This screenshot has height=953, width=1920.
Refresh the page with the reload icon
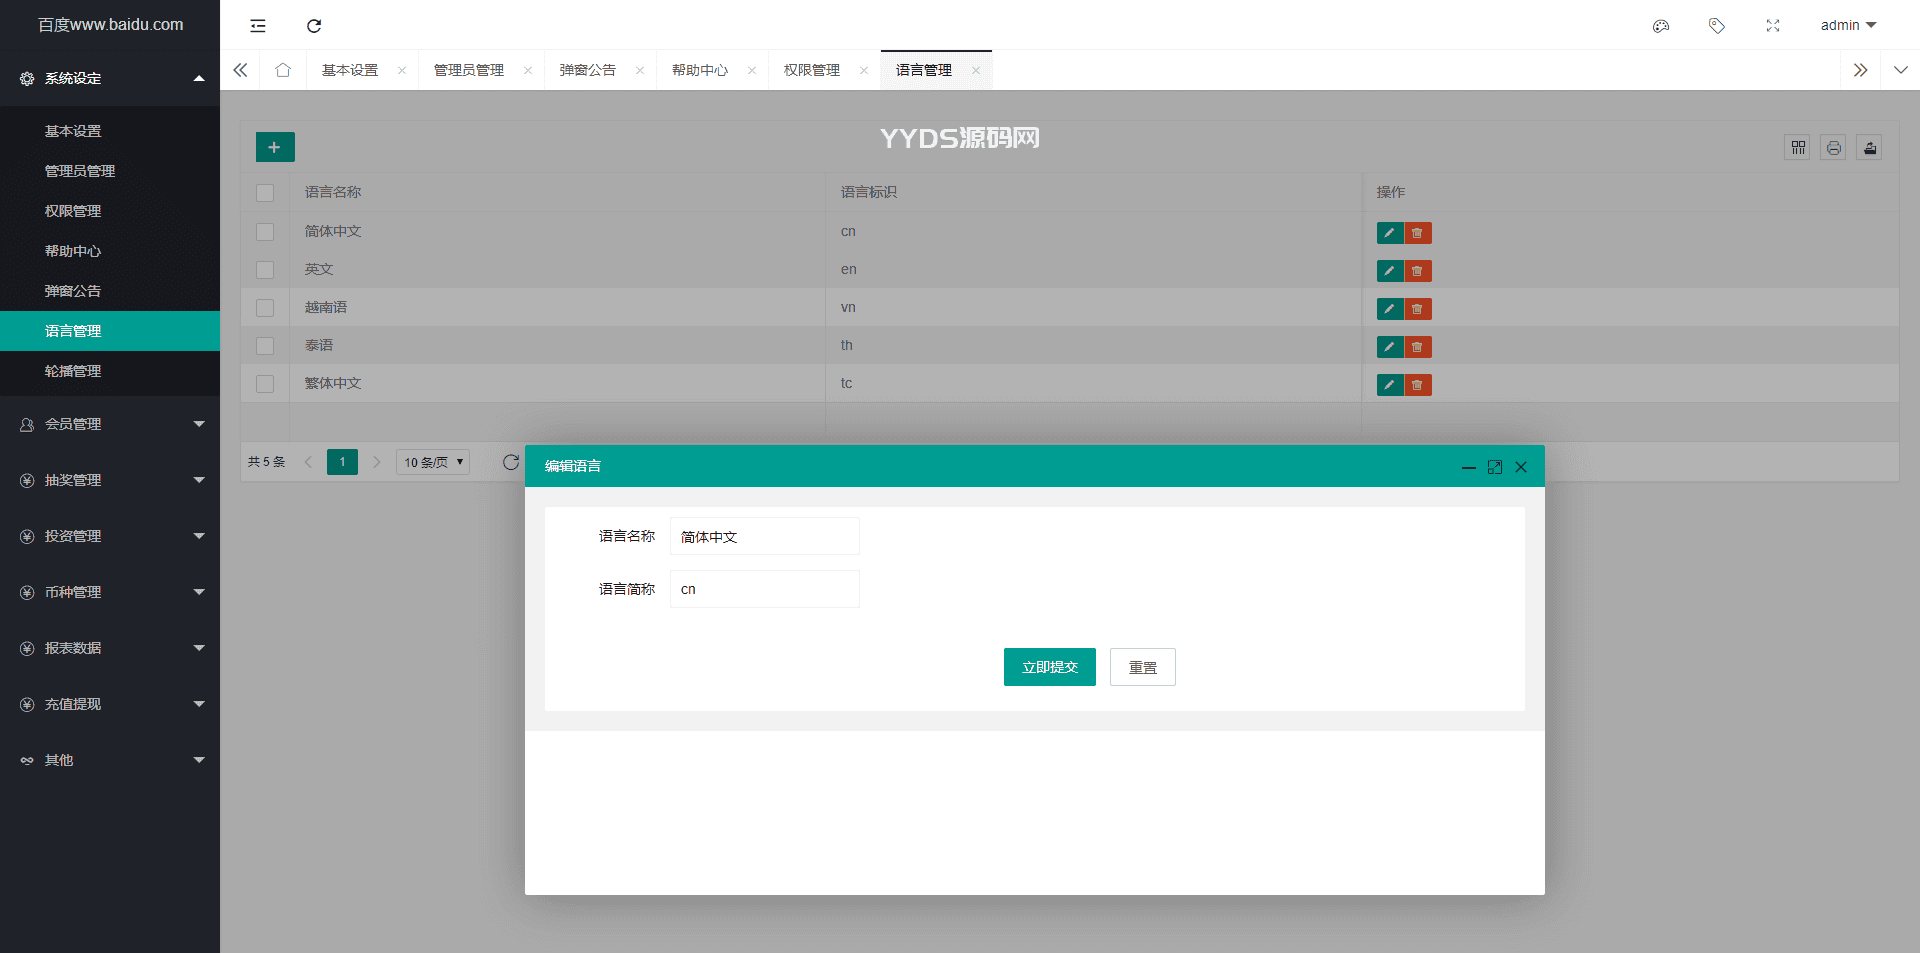point(314,26)
